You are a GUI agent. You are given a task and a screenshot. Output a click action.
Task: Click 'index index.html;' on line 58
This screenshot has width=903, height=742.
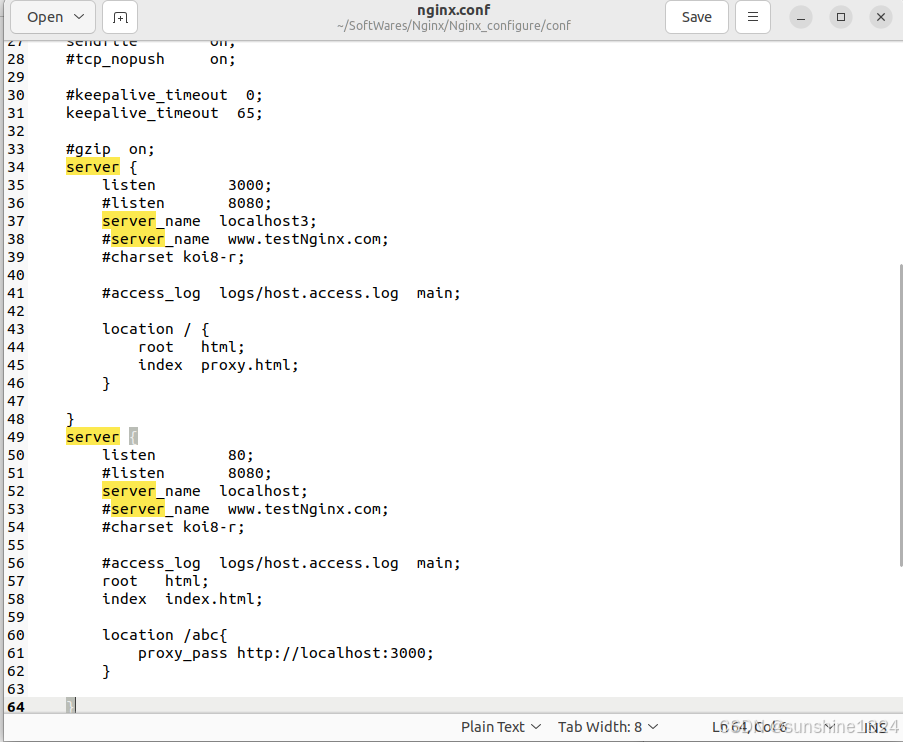[x=182, y=599]
